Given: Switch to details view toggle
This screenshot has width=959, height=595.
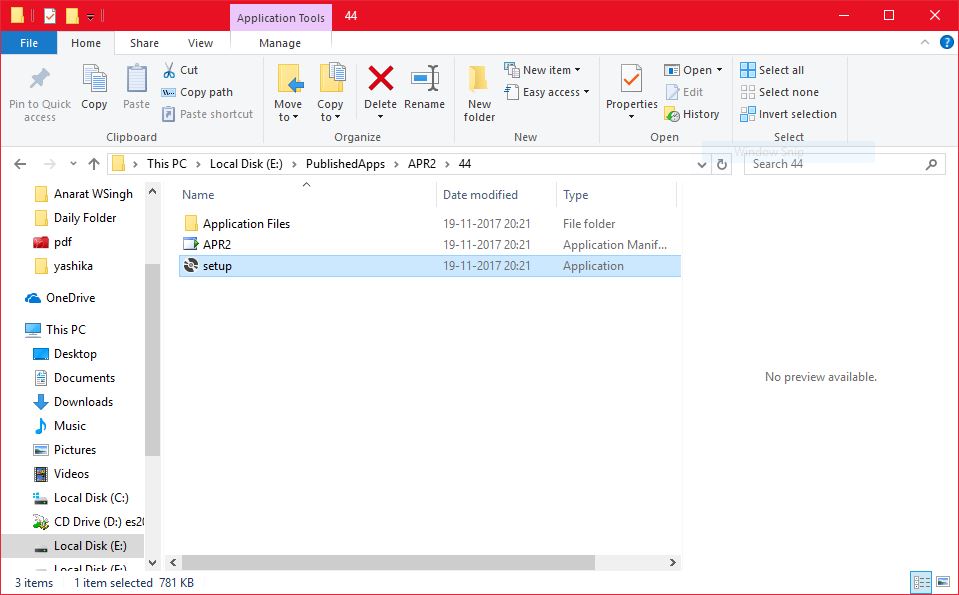Looking at the screenshot, I should (x=921, y=582).
